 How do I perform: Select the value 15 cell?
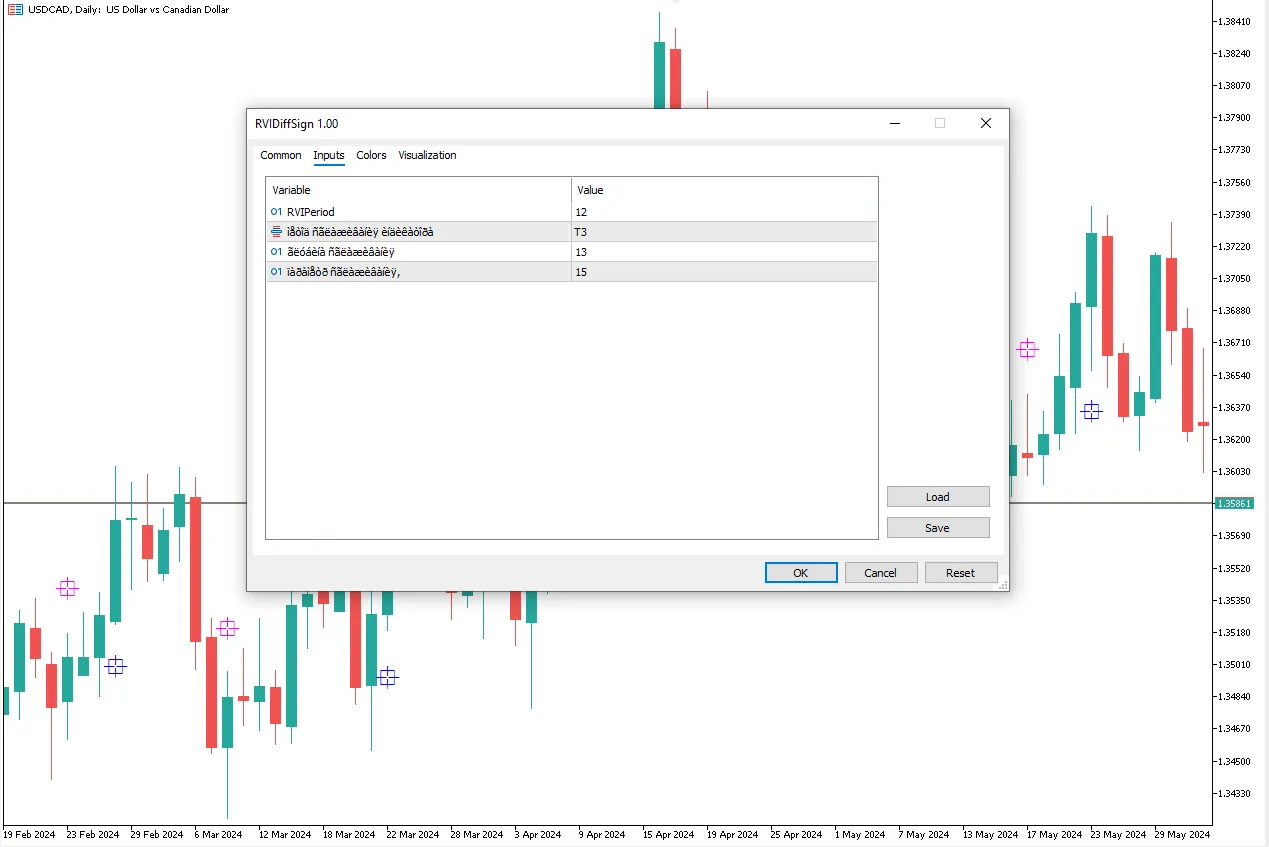click(724, 272)
